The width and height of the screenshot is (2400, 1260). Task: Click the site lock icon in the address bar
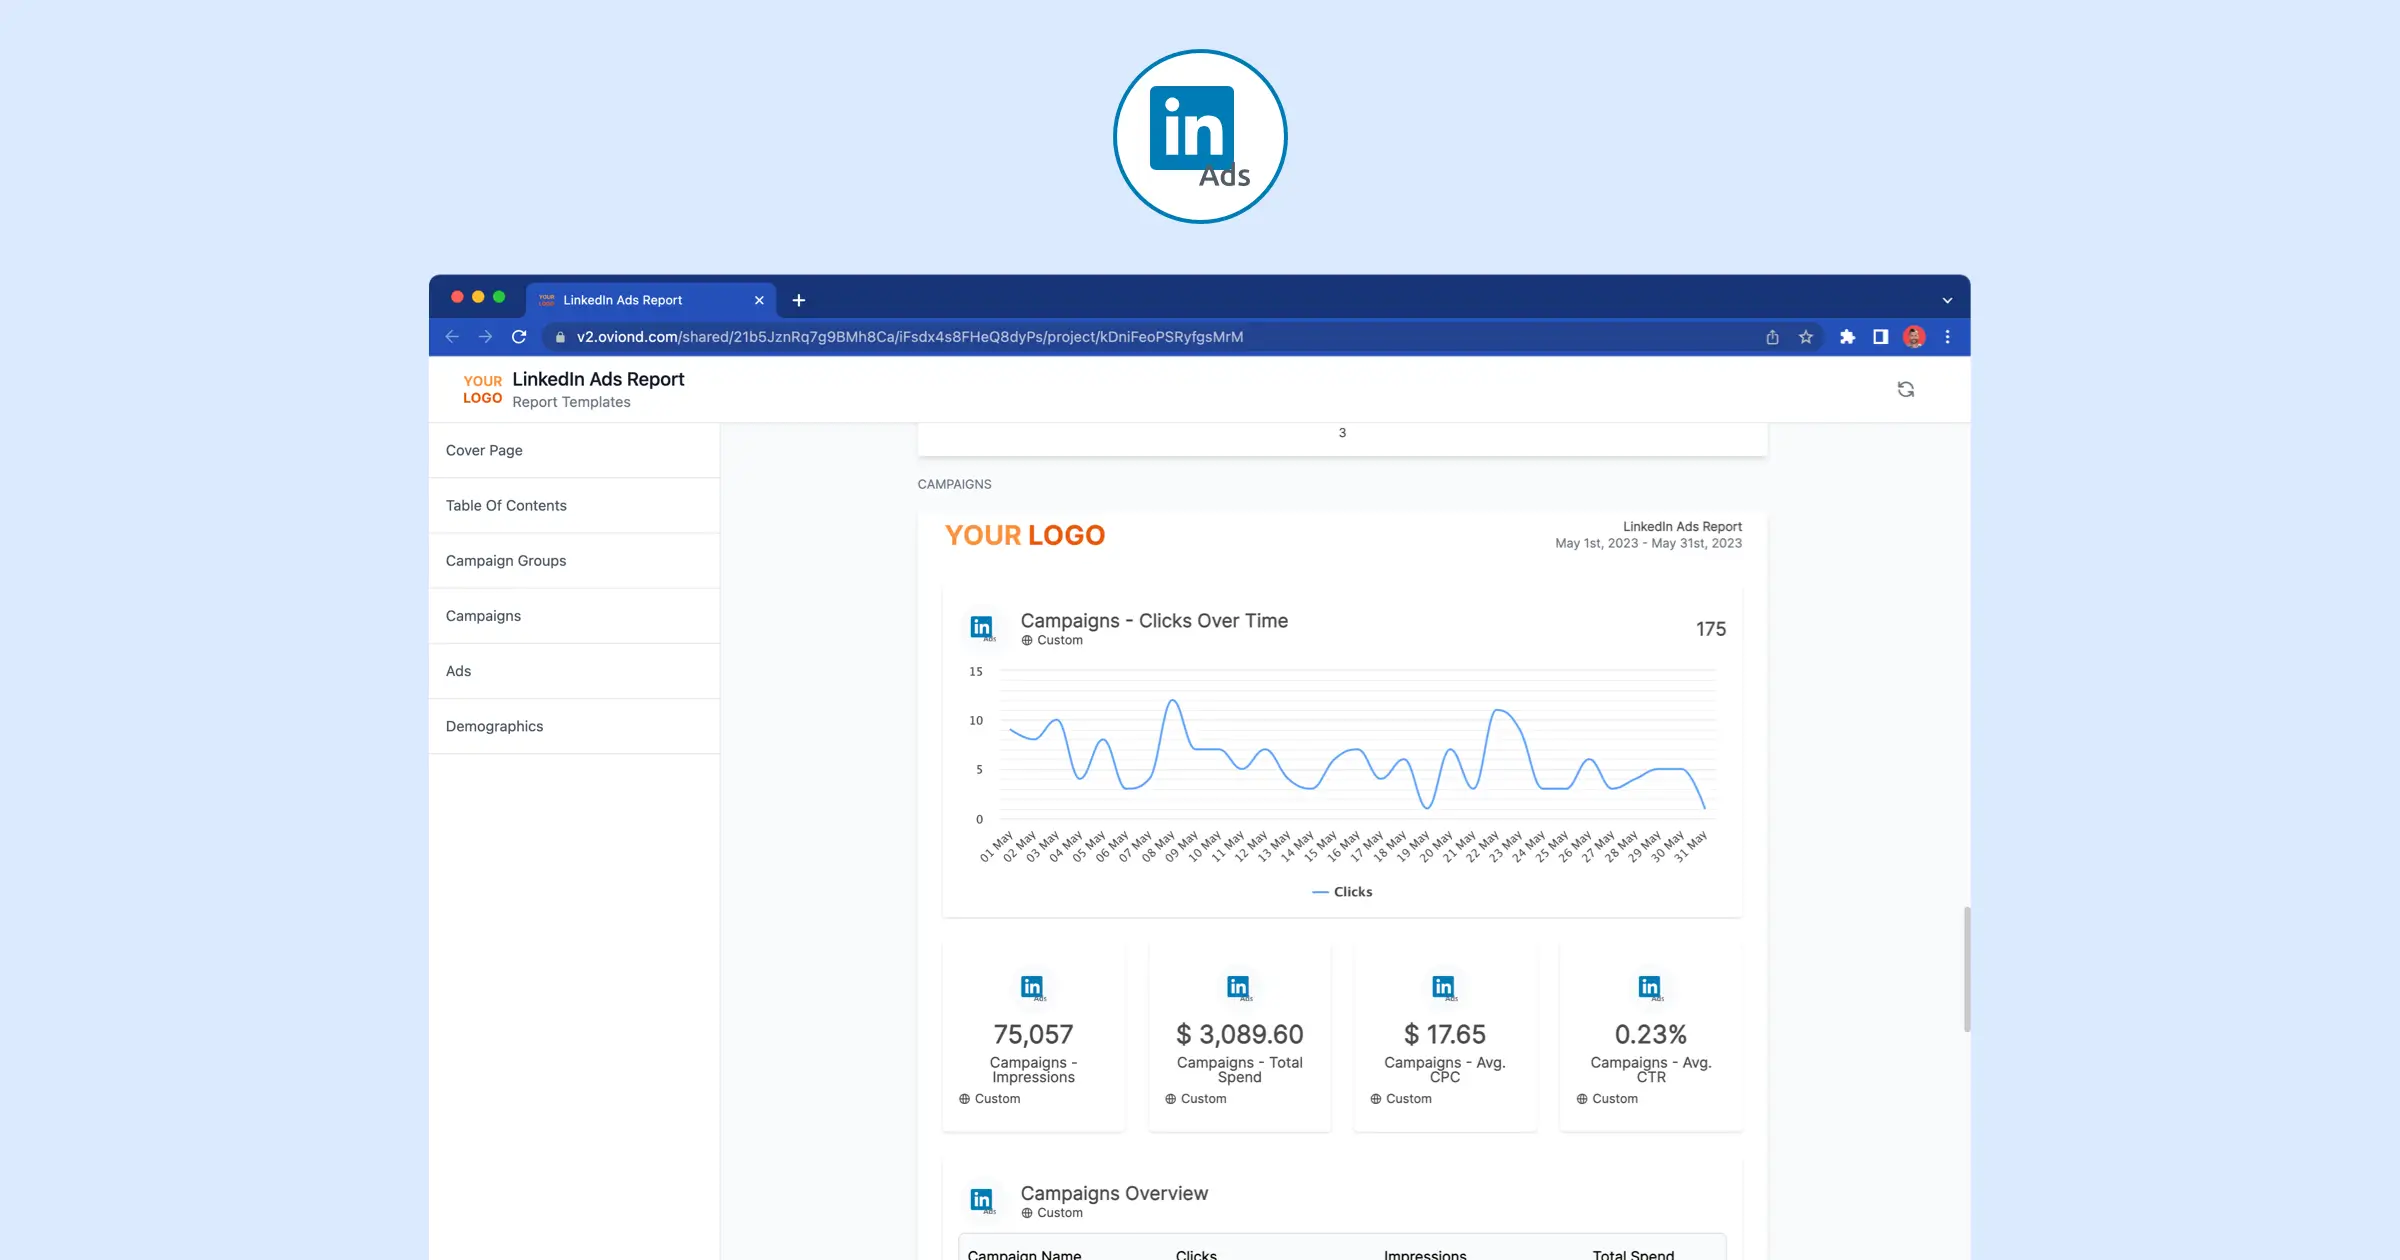(560, 337)
